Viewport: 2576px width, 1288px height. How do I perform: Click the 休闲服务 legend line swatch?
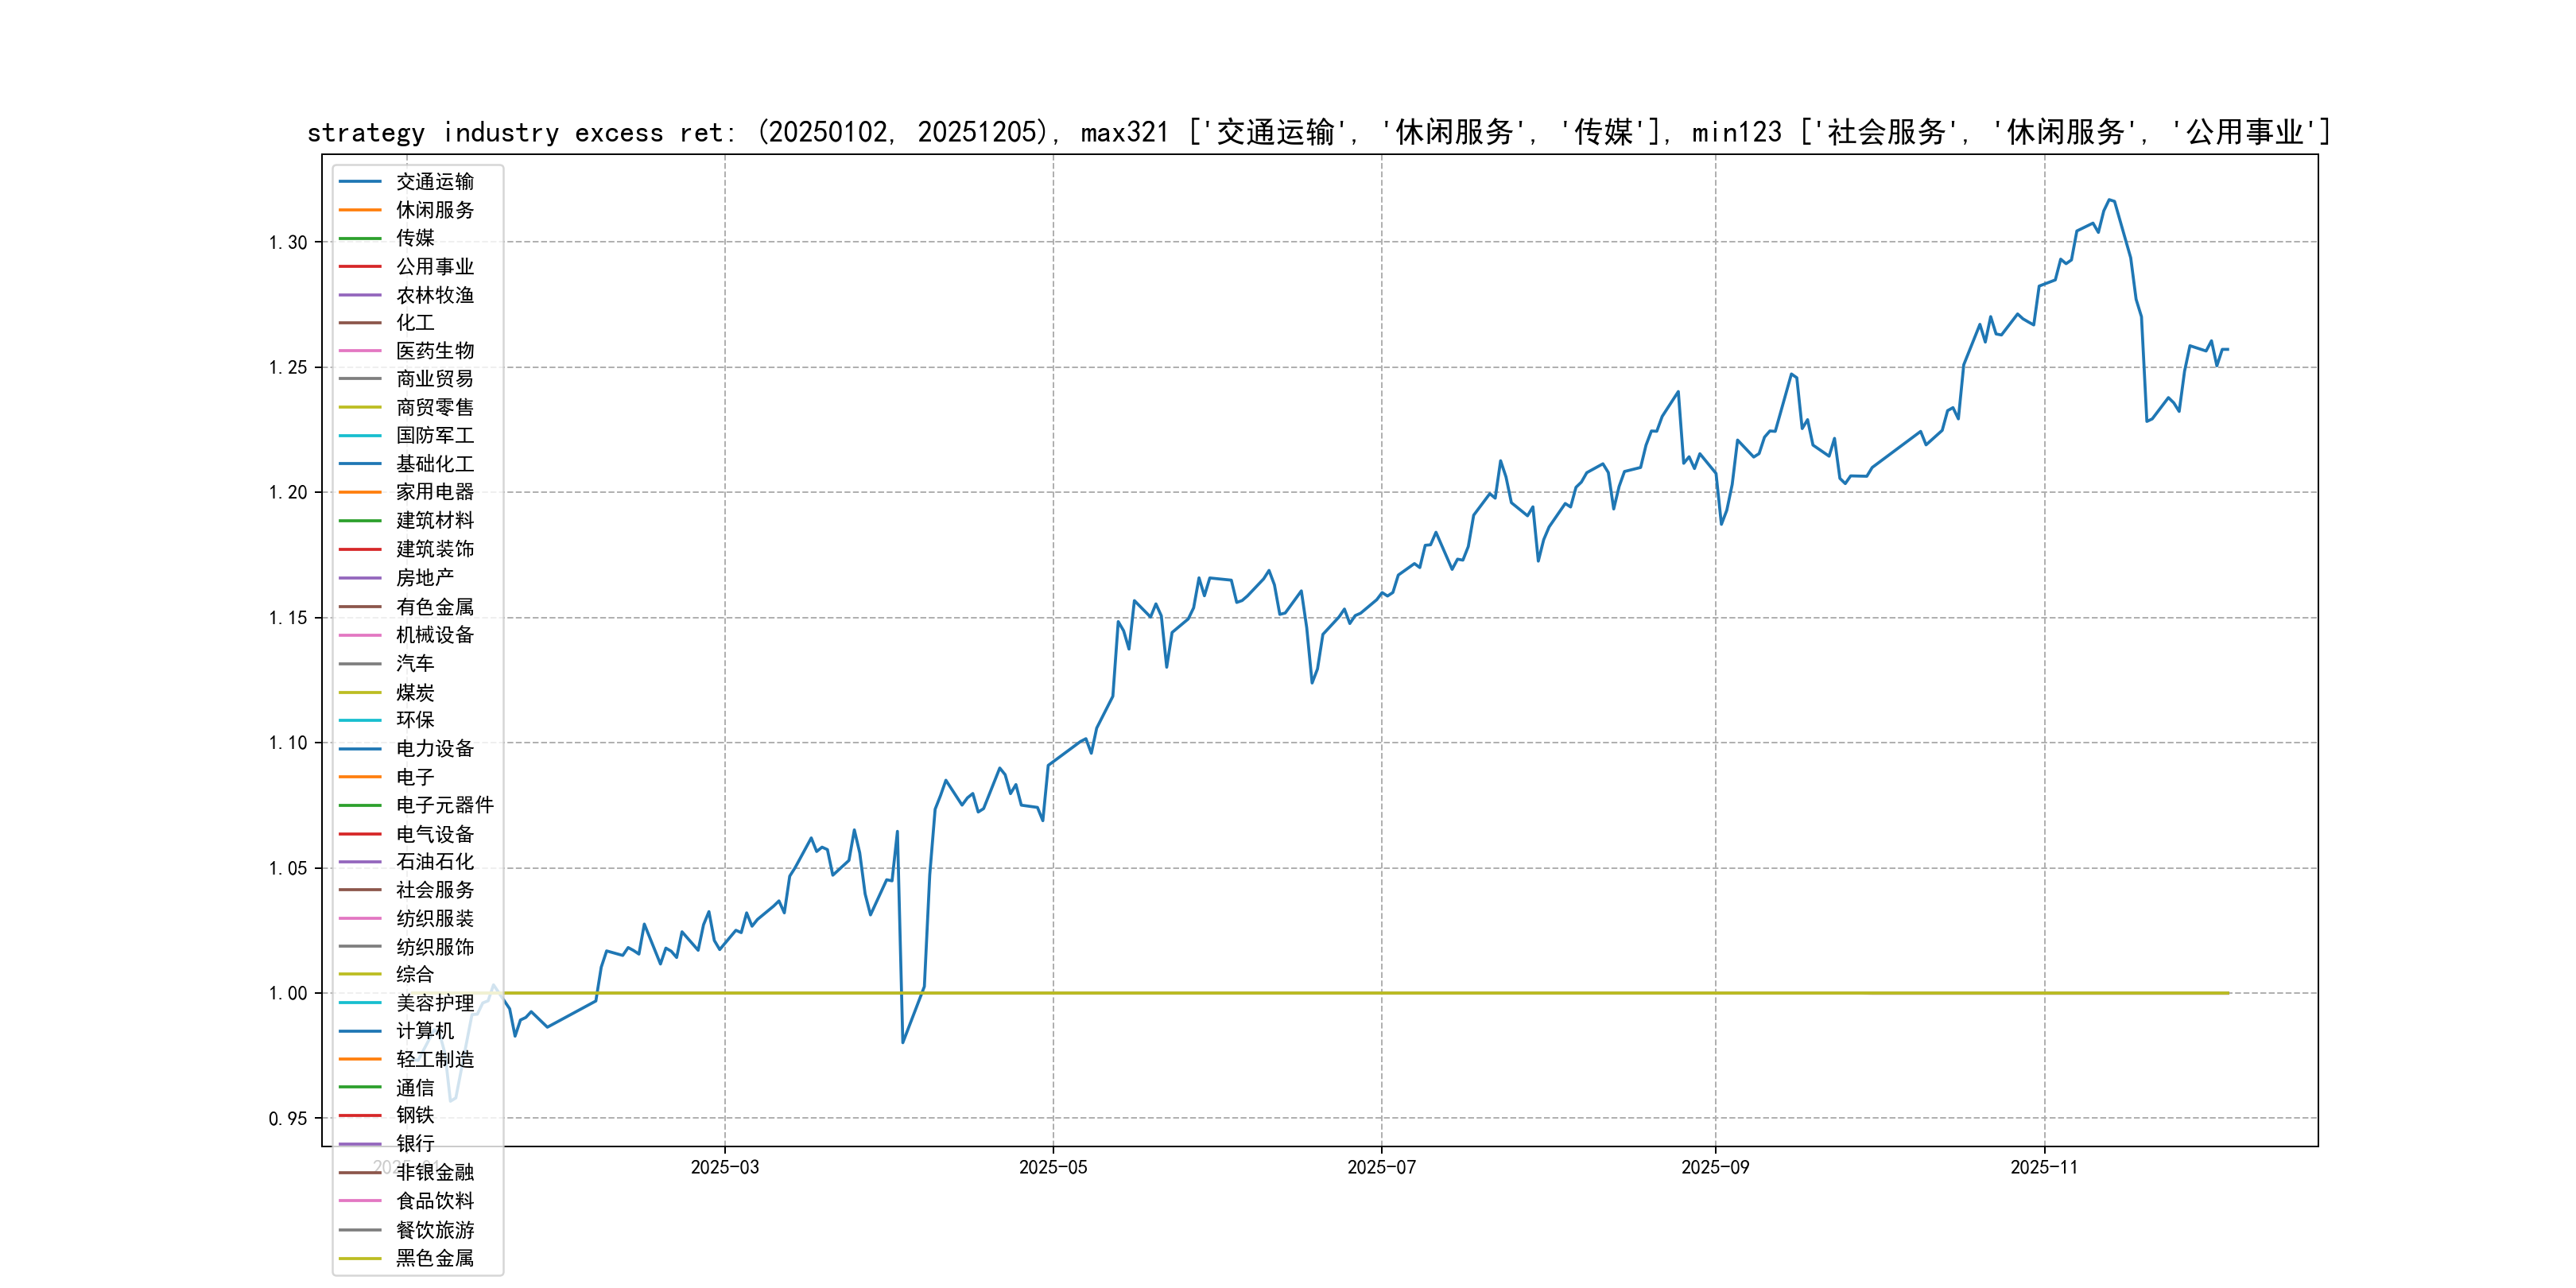coord(360,210)
